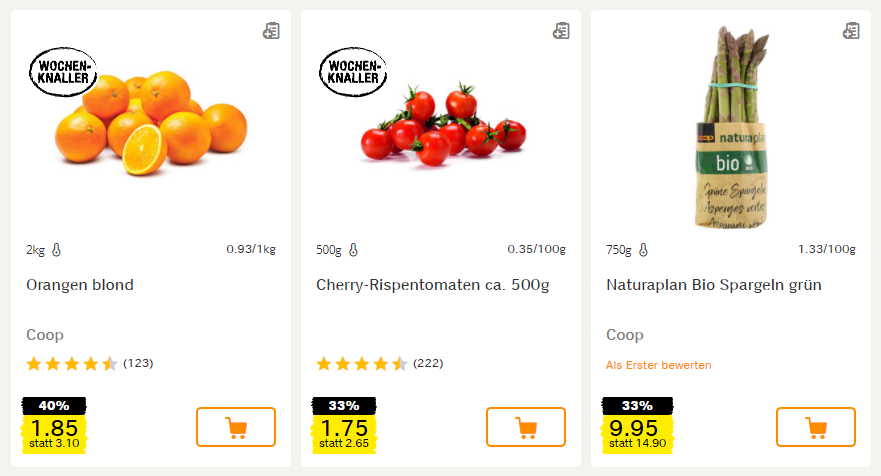The width and height of the screenshot is (881, 476).
Task: View oranges star rating with 123 reviews
Action: pyautogui.click(x=72, y=363)
